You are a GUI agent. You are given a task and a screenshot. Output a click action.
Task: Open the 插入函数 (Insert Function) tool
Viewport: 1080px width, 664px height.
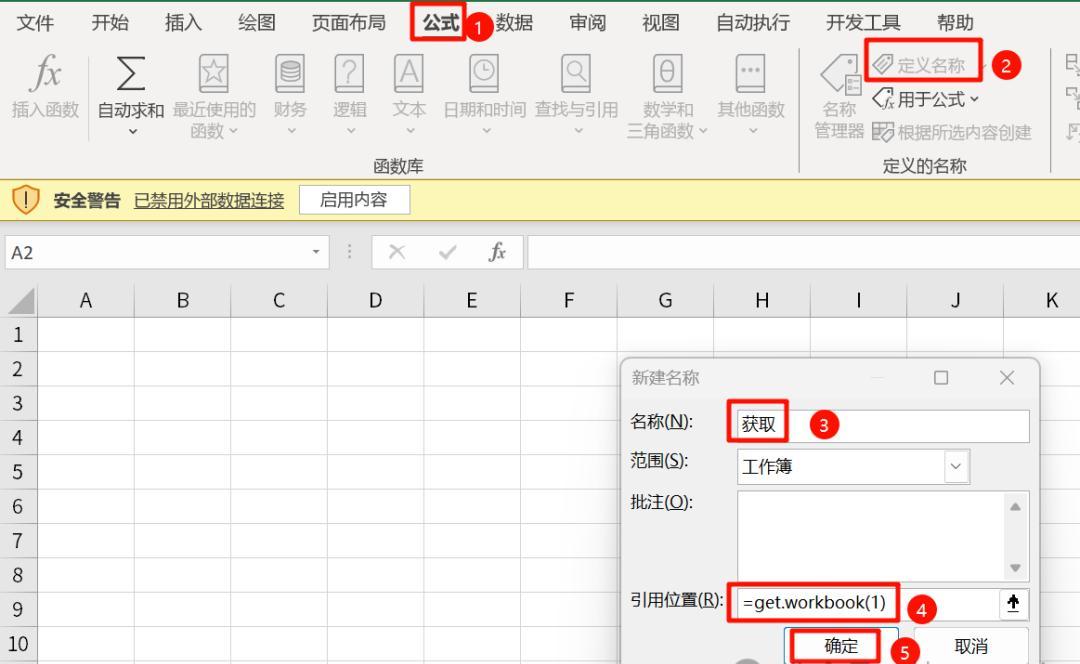[45, 86]
